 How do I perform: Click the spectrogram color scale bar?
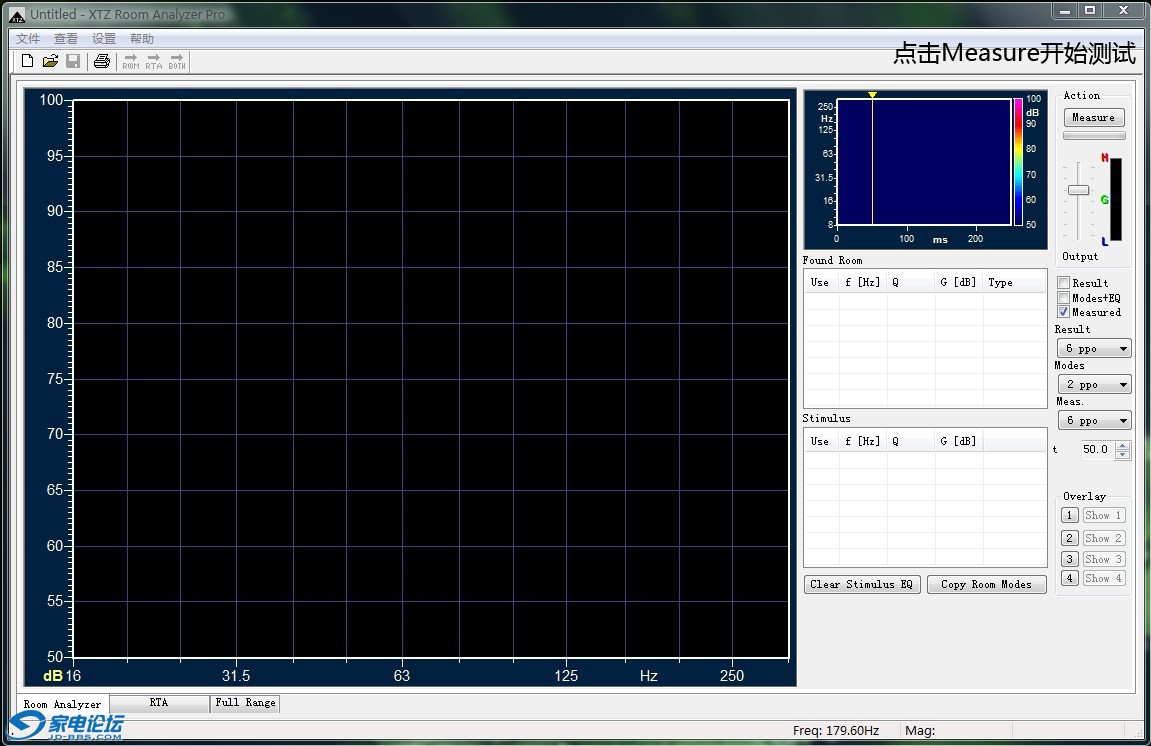click(1018, 162)
